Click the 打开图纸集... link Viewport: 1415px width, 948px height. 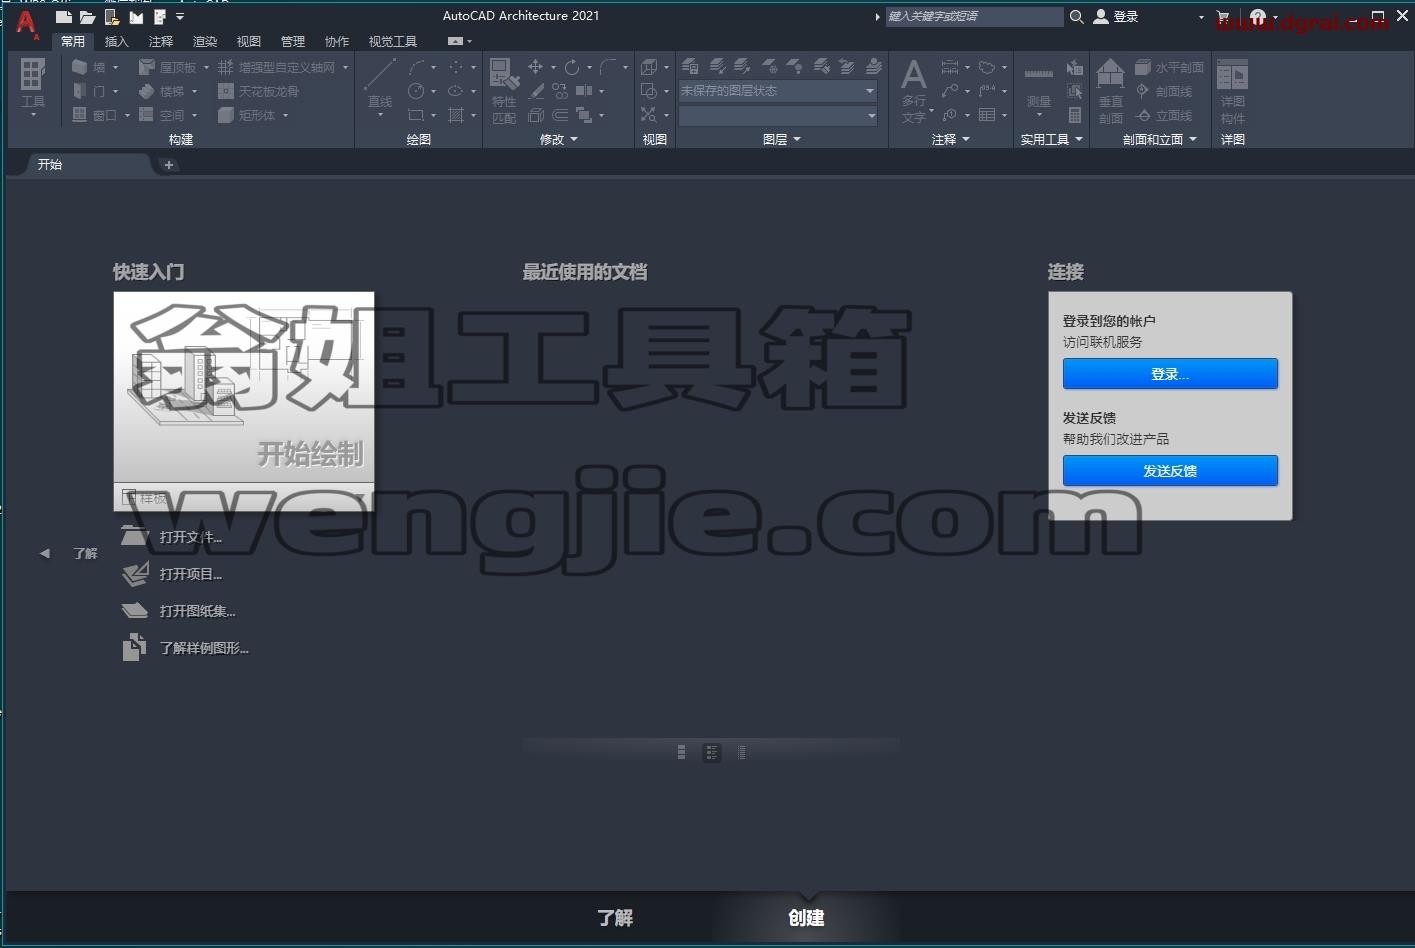pyautogui.click(x=178, y=611)
